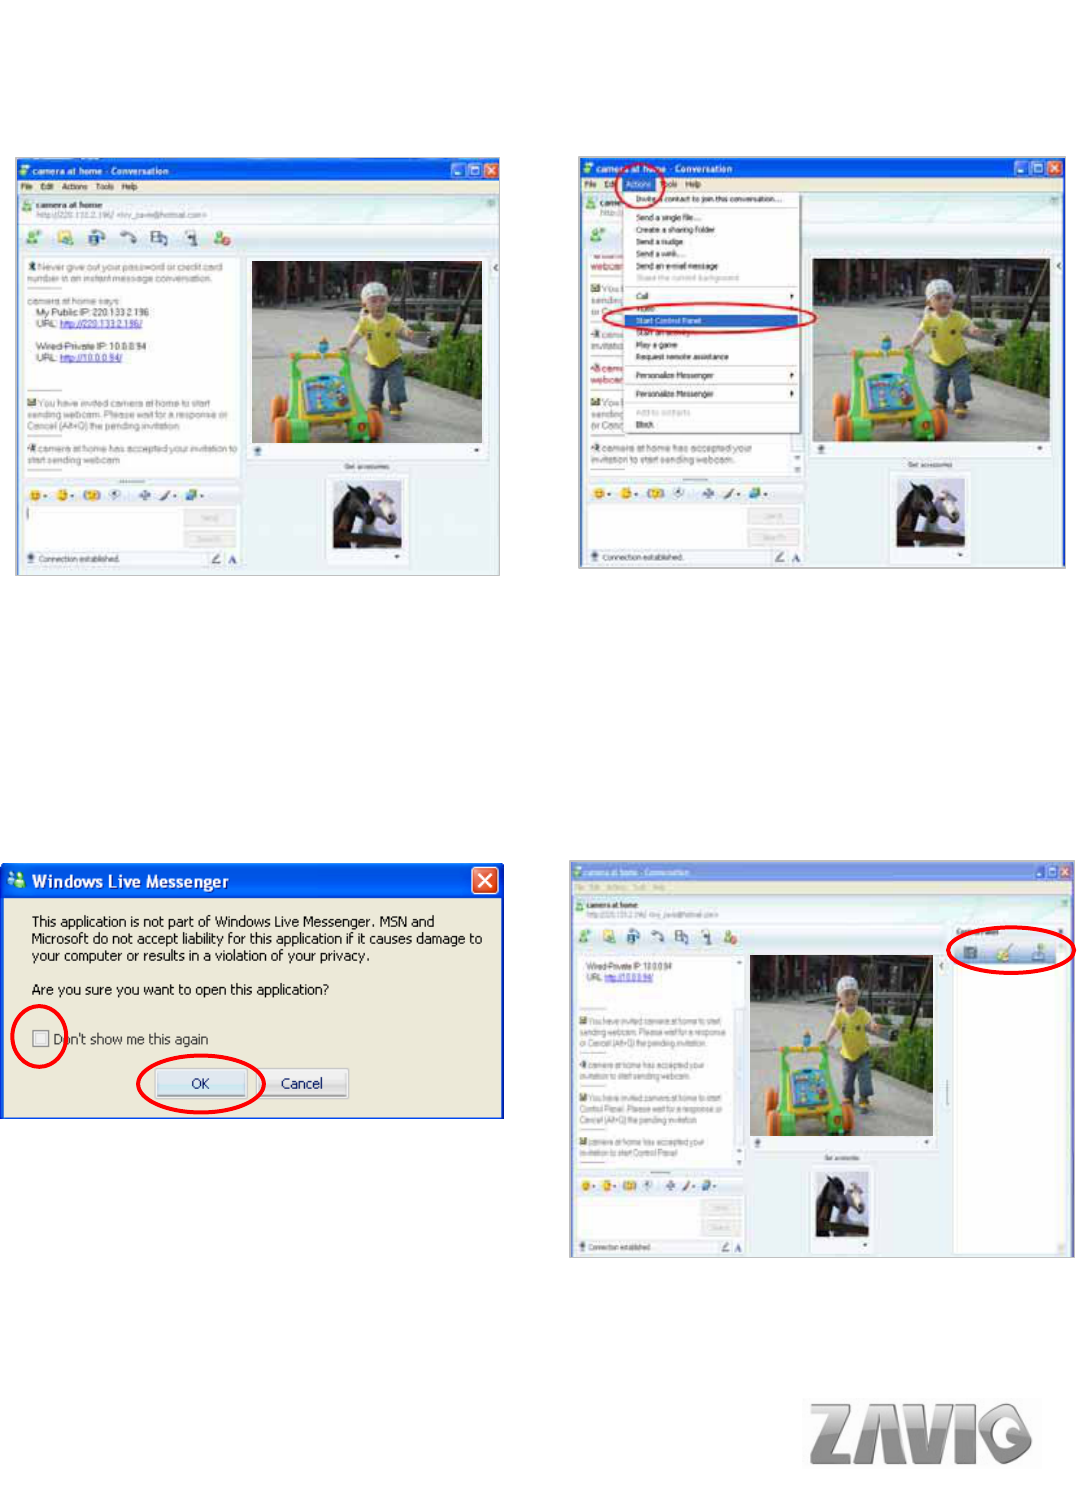Open Edit menu in Public IP window
Image resolution: width=1077 pixels, height=1489 pixels.
(x=47, y=186)
